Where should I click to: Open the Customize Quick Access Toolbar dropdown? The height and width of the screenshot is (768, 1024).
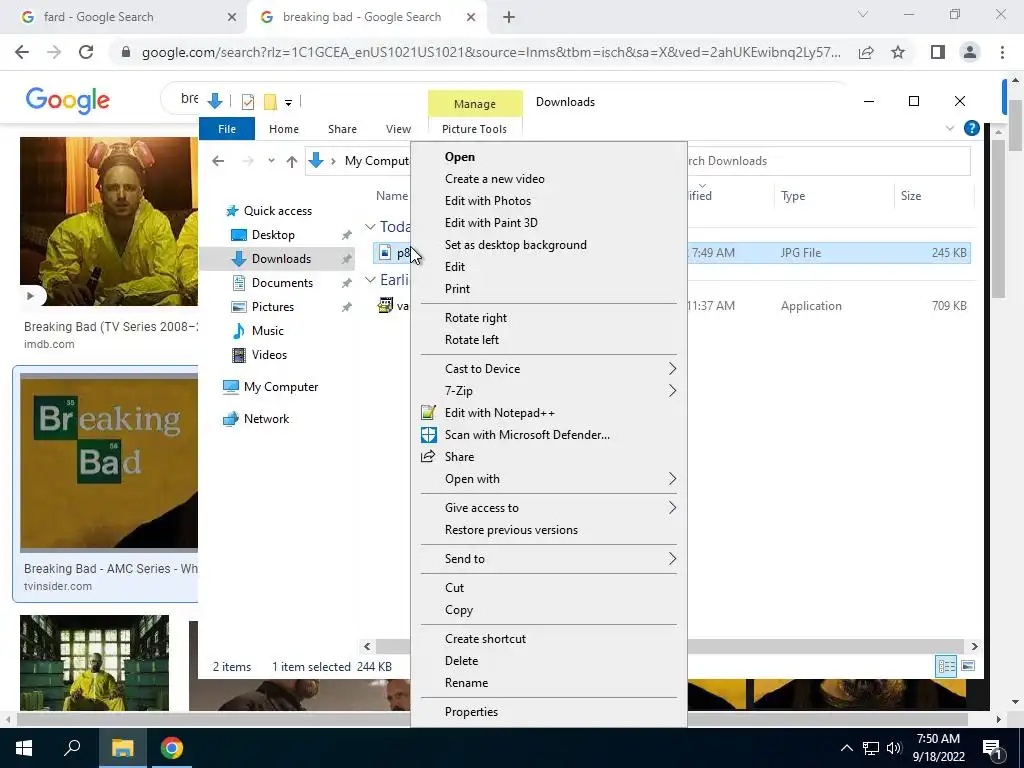pos(288,103)
